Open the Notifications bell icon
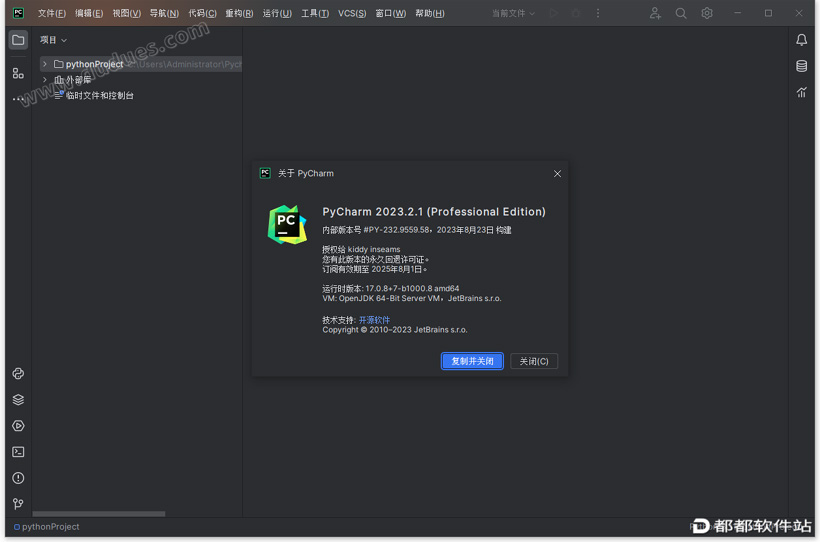 pos(801,40)
